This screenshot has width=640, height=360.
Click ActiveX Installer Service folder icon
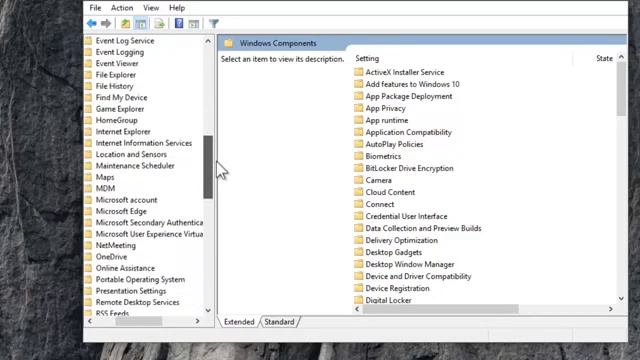(x=359, y=72)
